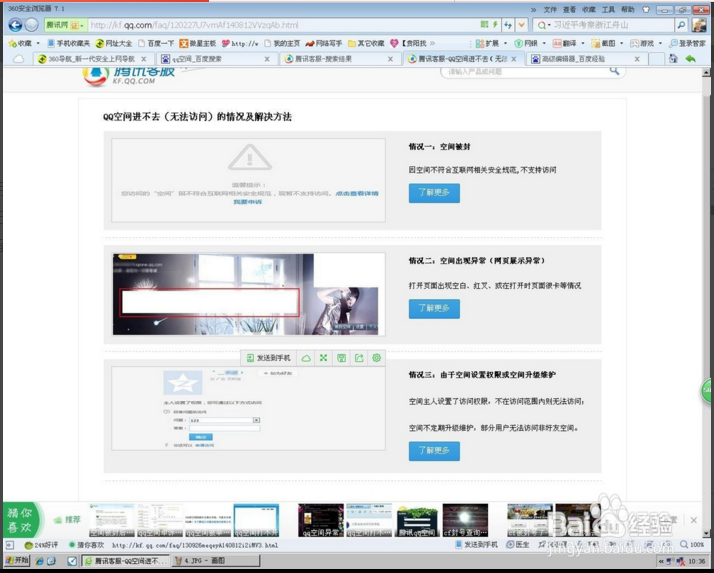Open the 查看 menu
The height and width of the screenshot is (573, 714).
point(569,9)
